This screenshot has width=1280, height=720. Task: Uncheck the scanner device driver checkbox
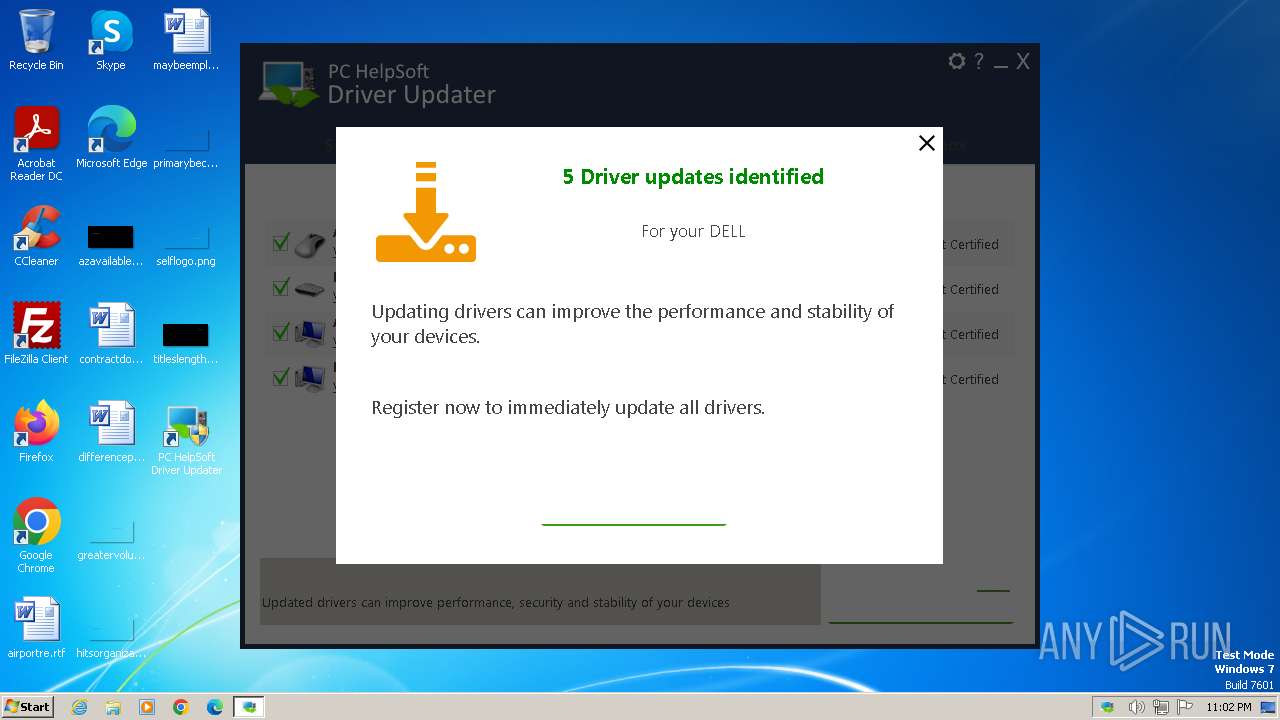[281, 288]
